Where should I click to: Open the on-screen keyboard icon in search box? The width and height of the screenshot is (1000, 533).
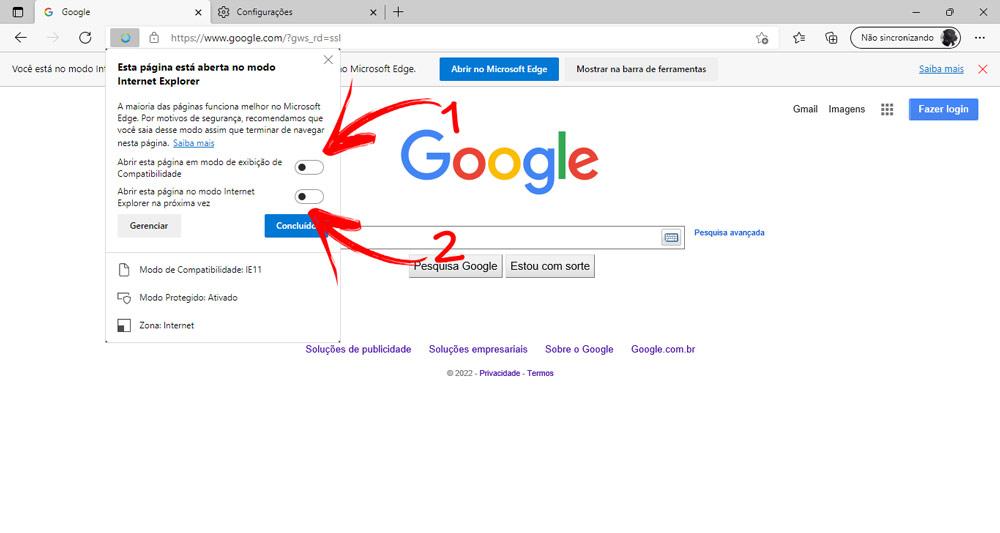point(671,238)
